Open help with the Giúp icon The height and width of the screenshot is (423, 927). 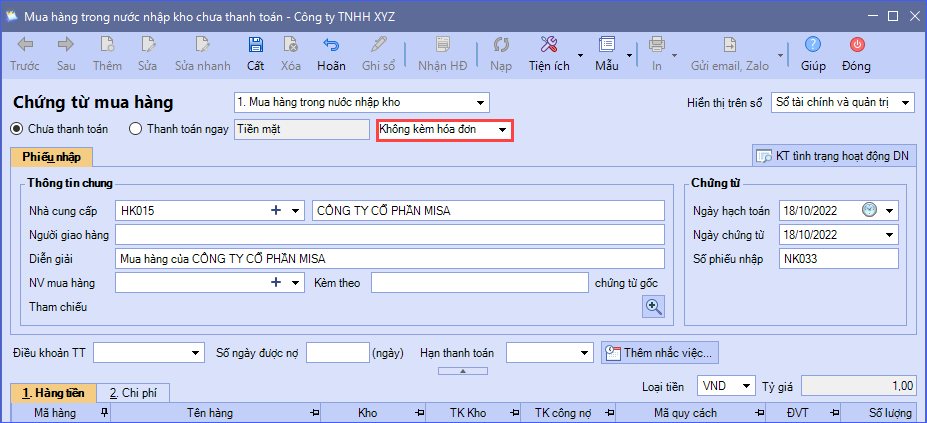[813, 44]
